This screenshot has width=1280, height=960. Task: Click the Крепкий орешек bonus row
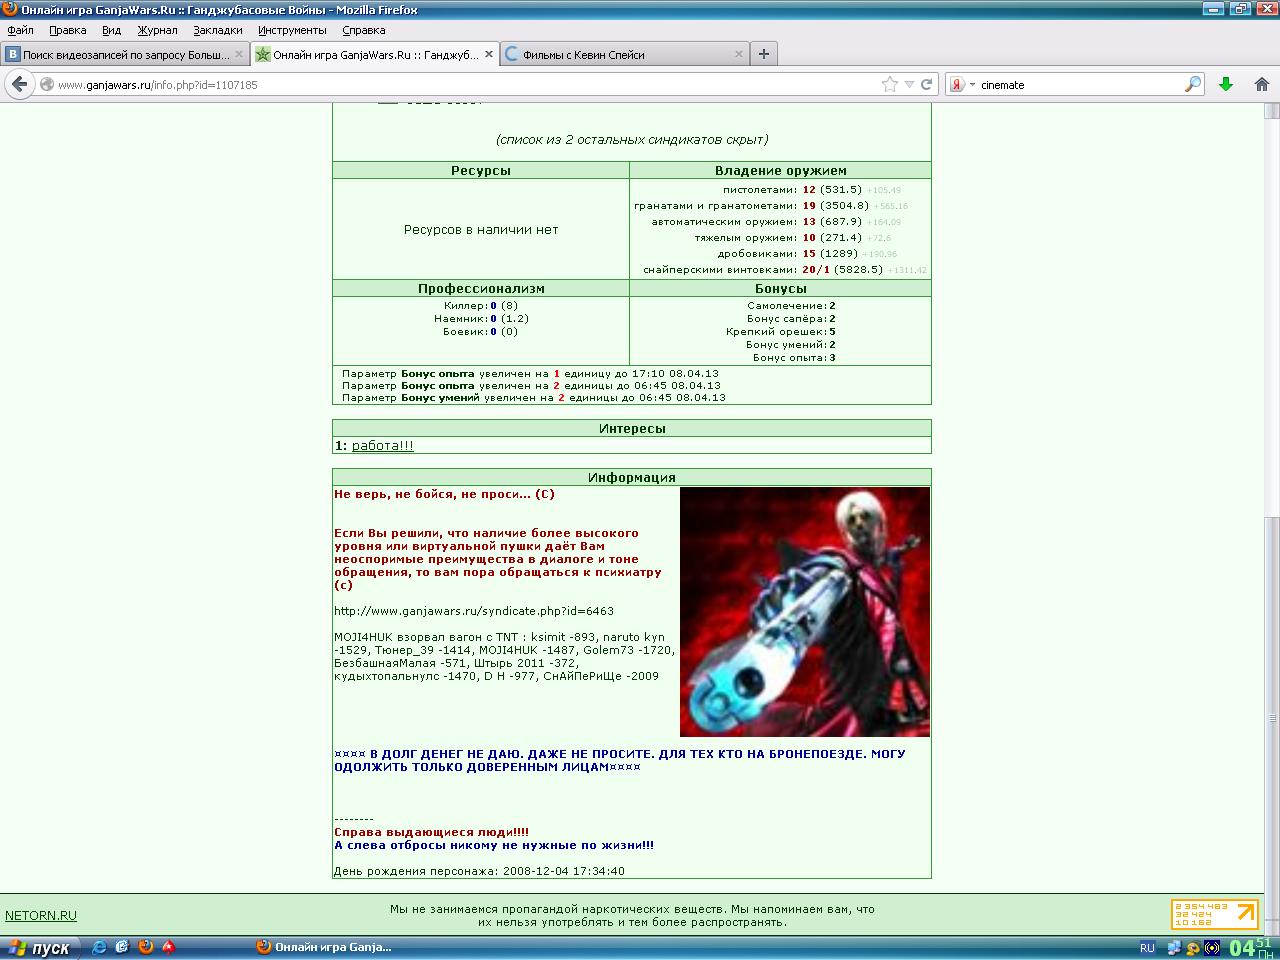point(780,331)
